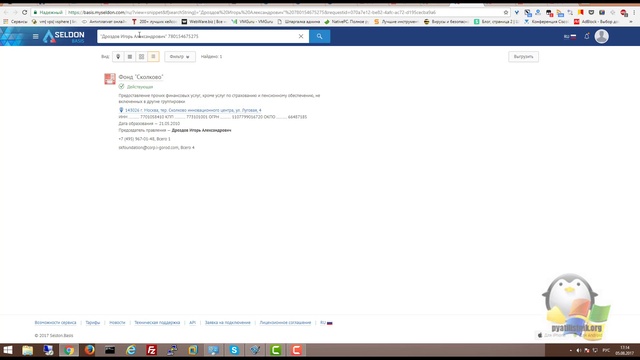Viewport: 640px width, 360px height.
Task: Open Skype from taskbar
Action: [234, 350]
